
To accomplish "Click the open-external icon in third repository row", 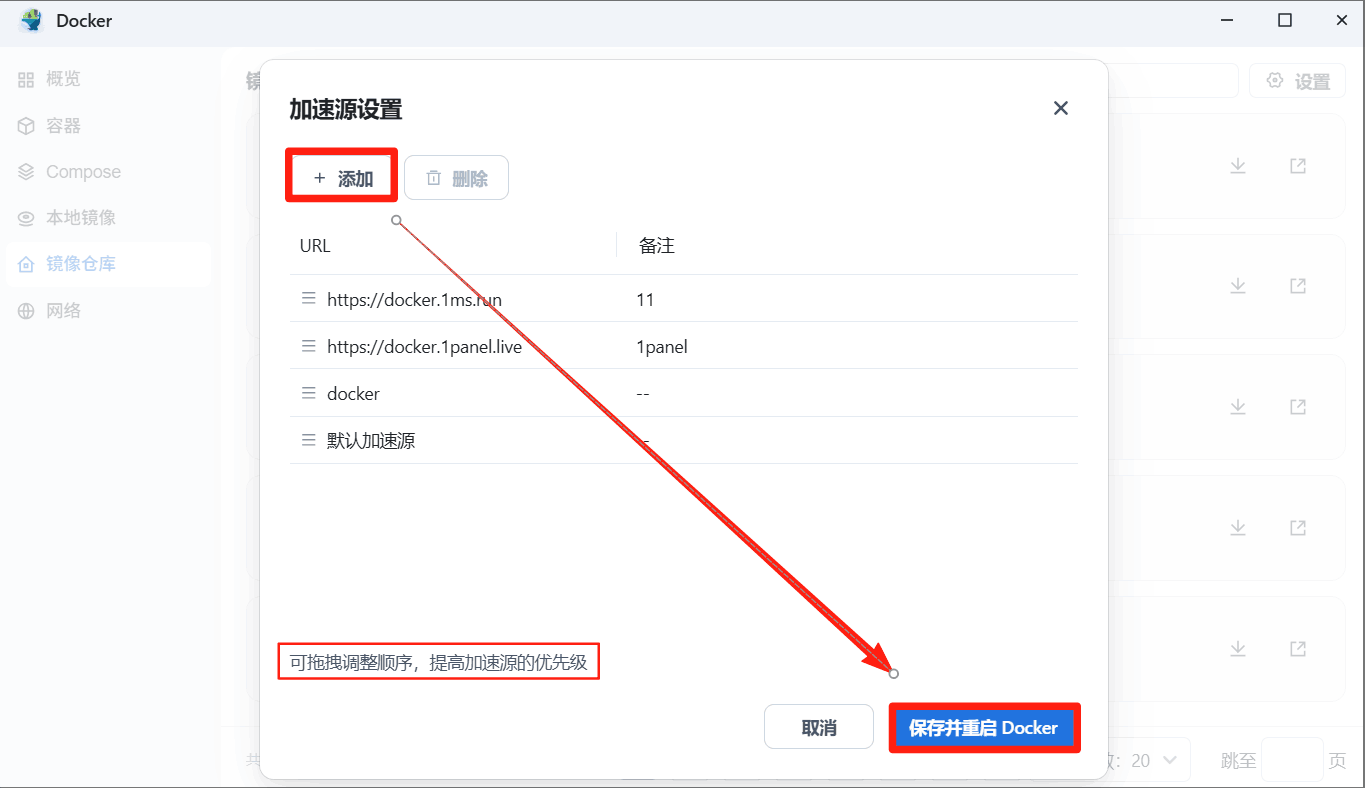I will 1298,407.
